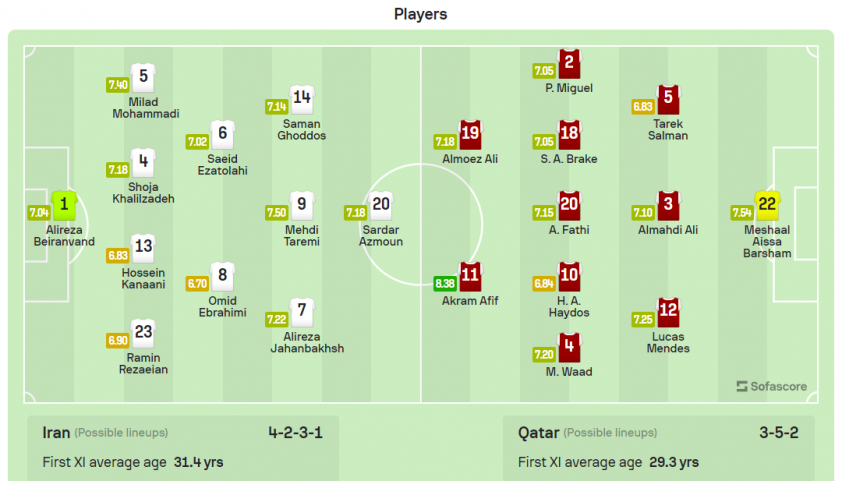842x481 pixels.
Task: Open Lucas Mendes' number 12 jersey
Action: pyautogui.click(x=668, y=311)
